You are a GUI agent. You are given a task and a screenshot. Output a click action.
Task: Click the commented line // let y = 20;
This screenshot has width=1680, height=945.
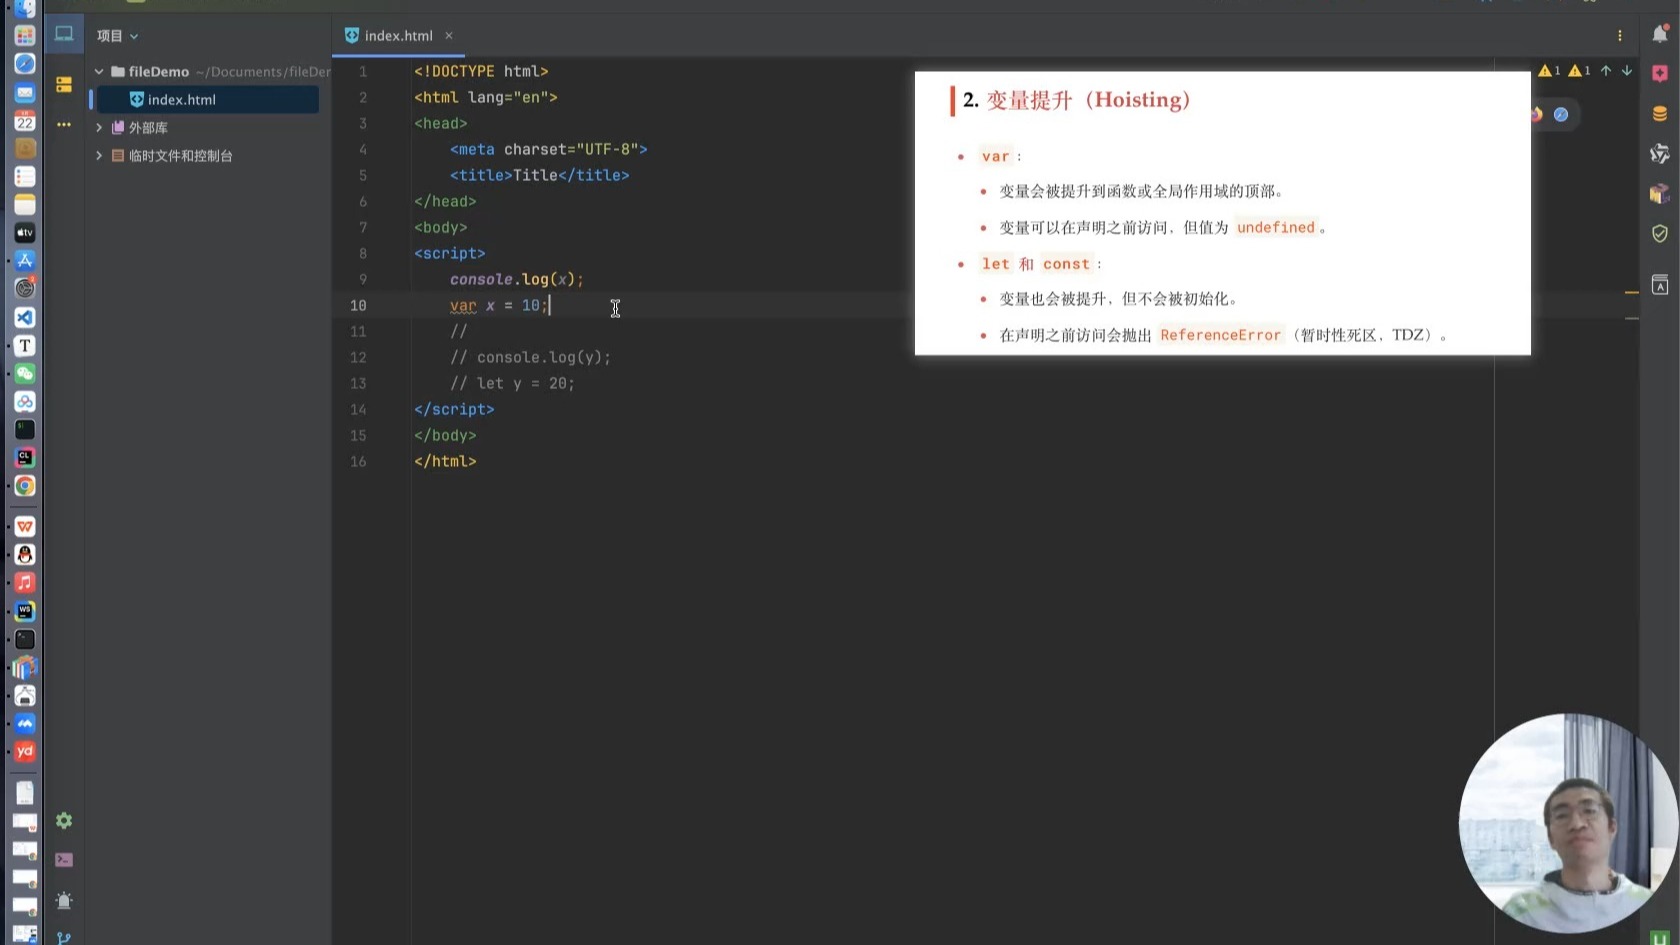click(512, 383)
